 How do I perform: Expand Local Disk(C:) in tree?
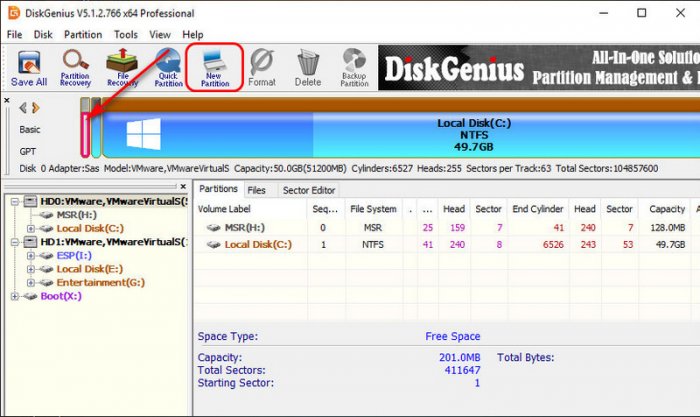31,229
